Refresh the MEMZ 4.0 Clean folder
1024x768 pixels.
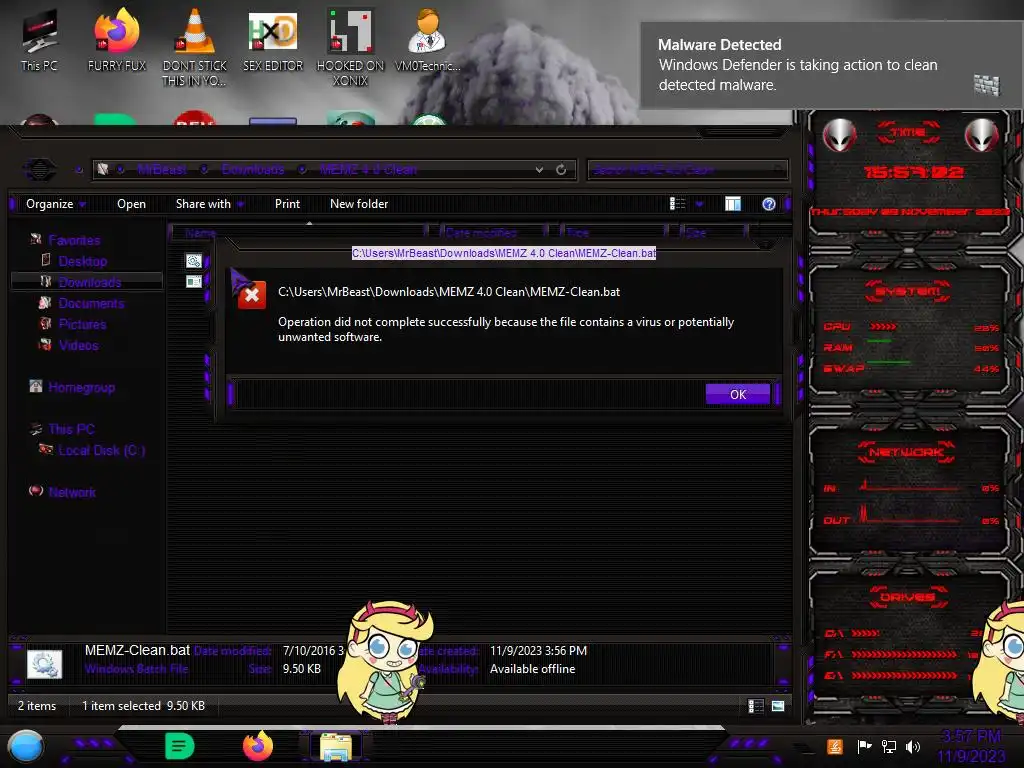(561, 170)
